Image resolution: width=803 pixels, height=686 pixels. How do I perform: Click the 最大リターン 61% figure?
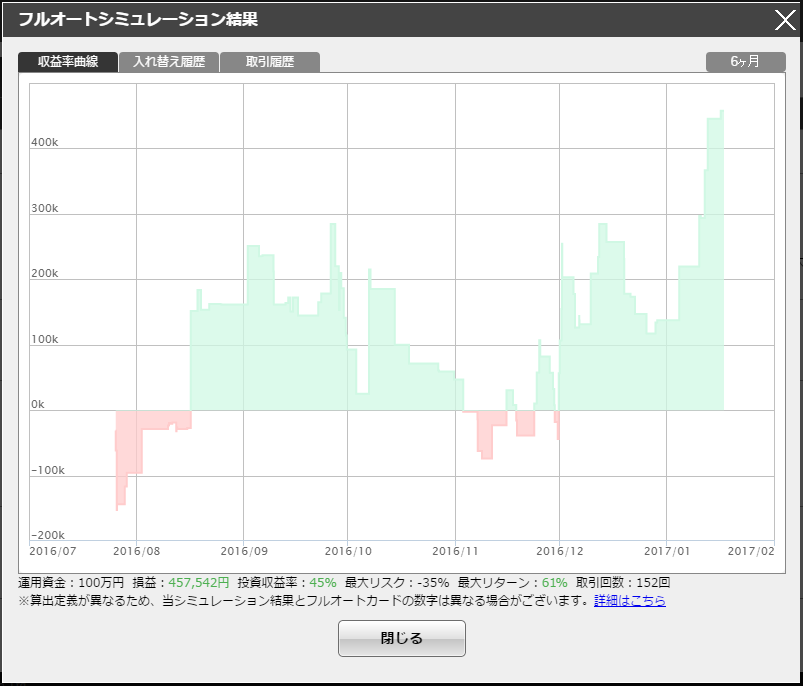point(554,582)
